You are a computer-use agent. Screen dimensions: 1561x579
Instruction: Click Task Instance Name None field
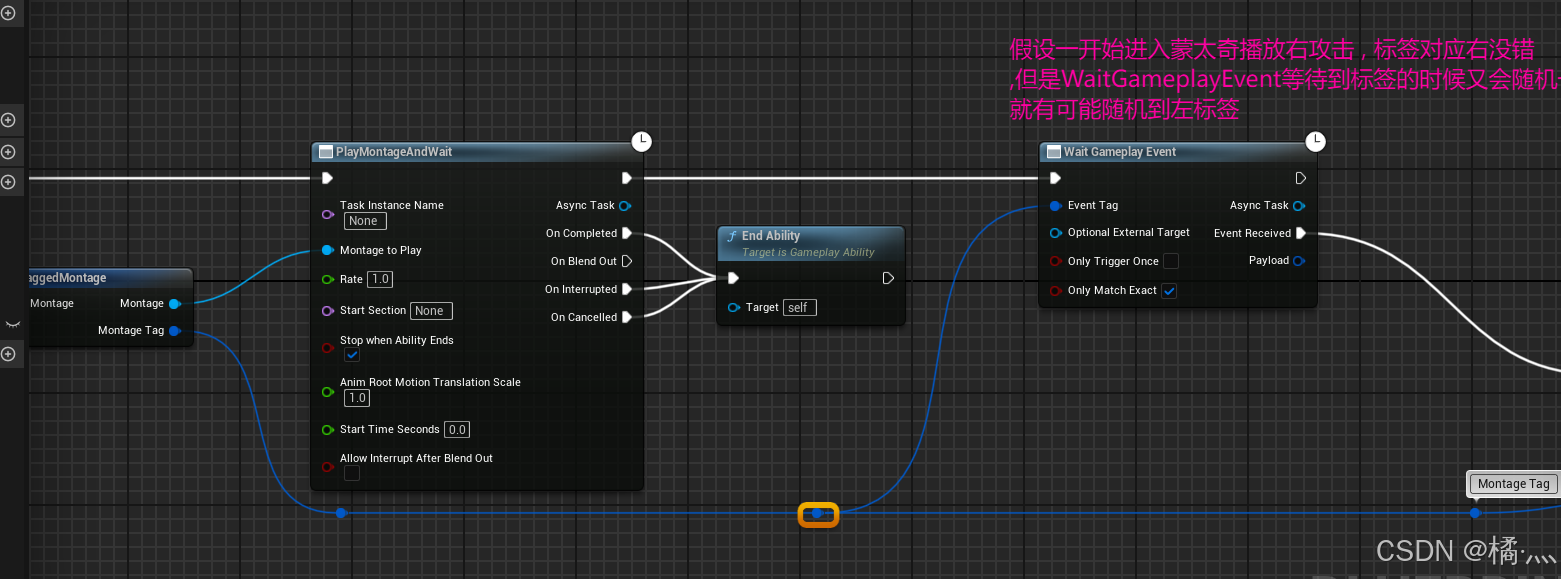click(365, 221)
